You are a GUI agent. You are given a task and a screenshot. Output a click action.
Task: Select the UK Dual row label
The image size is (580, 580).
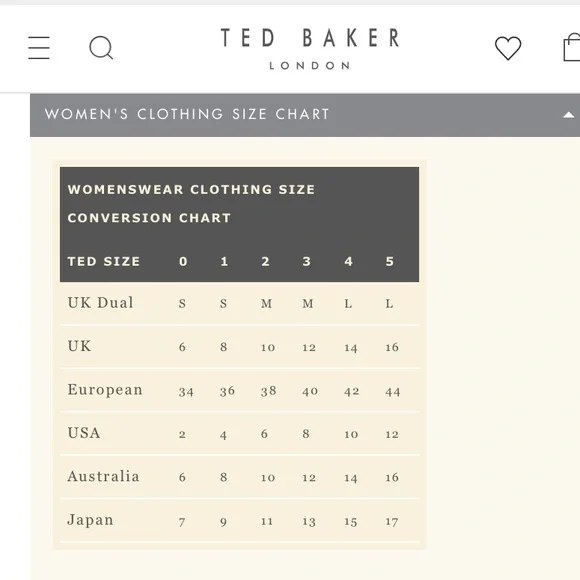[100, 303]
